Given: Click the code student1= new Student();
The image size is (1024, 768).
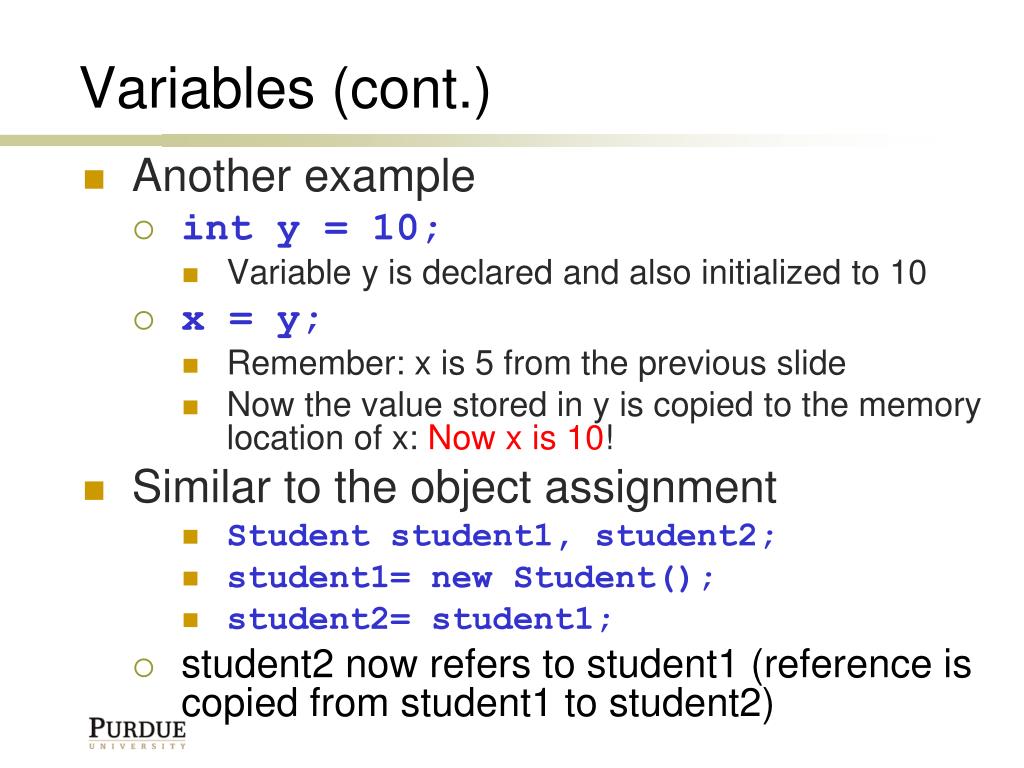Looking at the screenshot, I should [x=470, y=577].
